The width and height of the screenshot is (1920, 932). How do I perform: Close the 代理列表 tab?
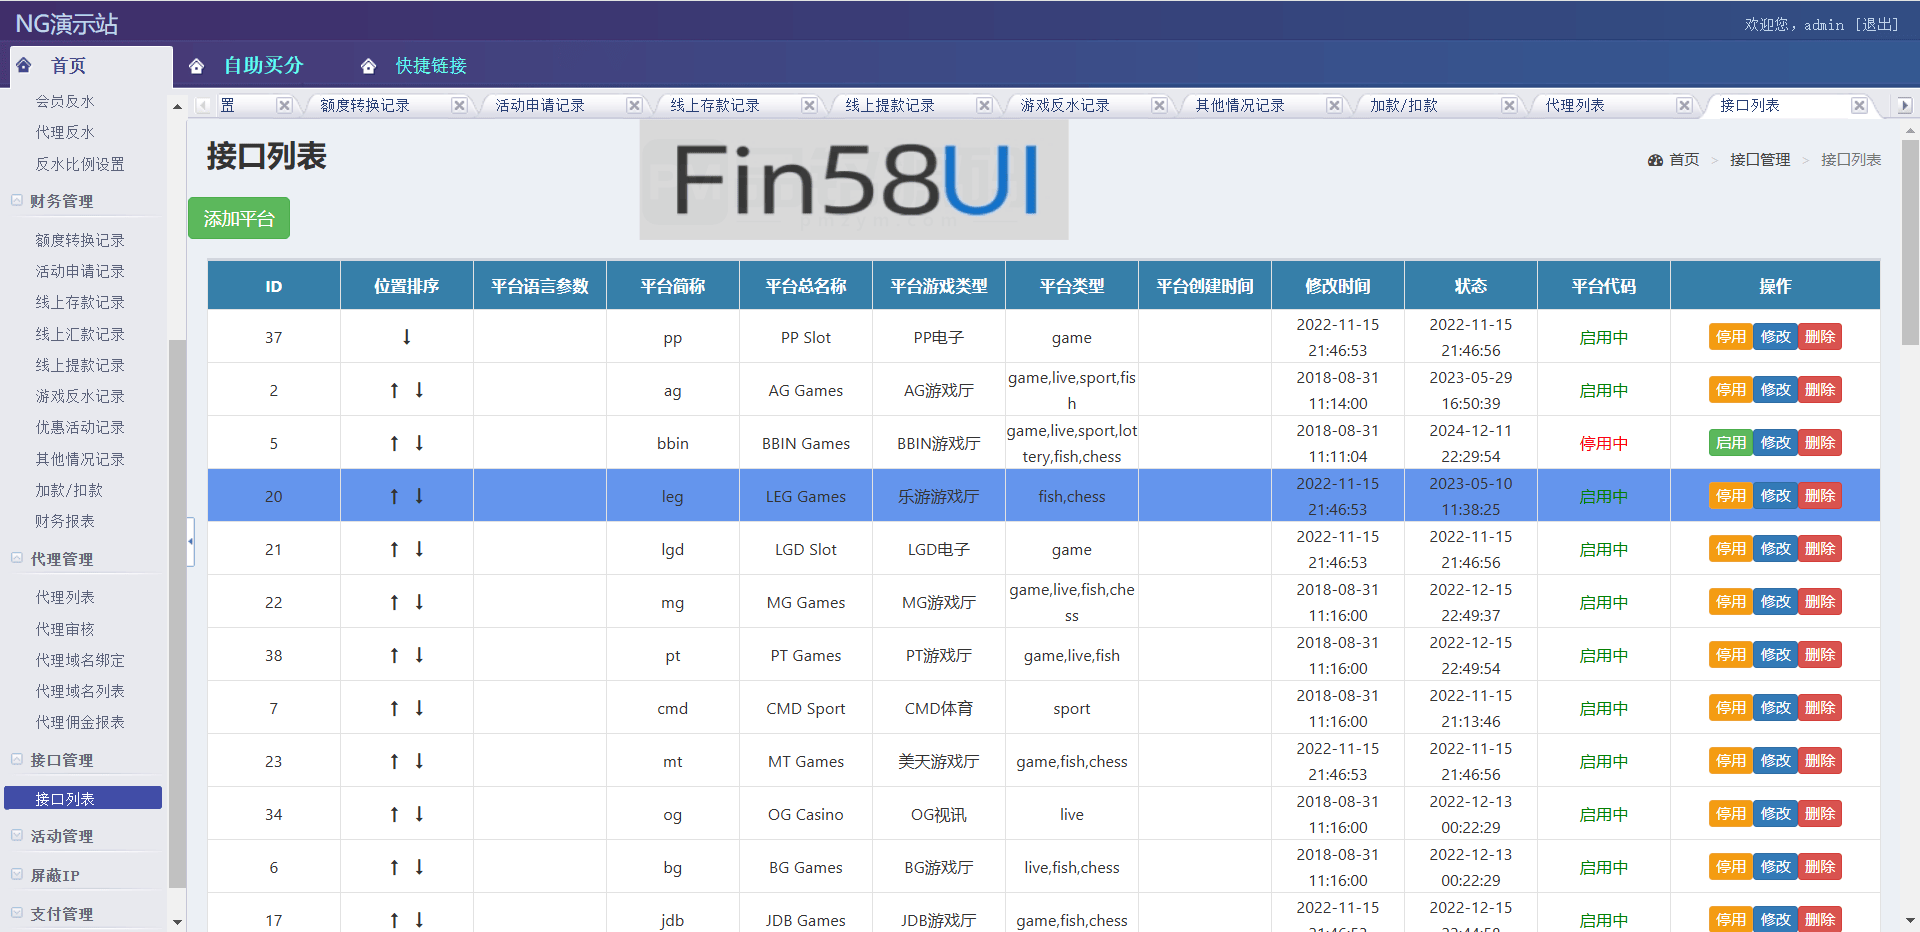click(1684, 105)
